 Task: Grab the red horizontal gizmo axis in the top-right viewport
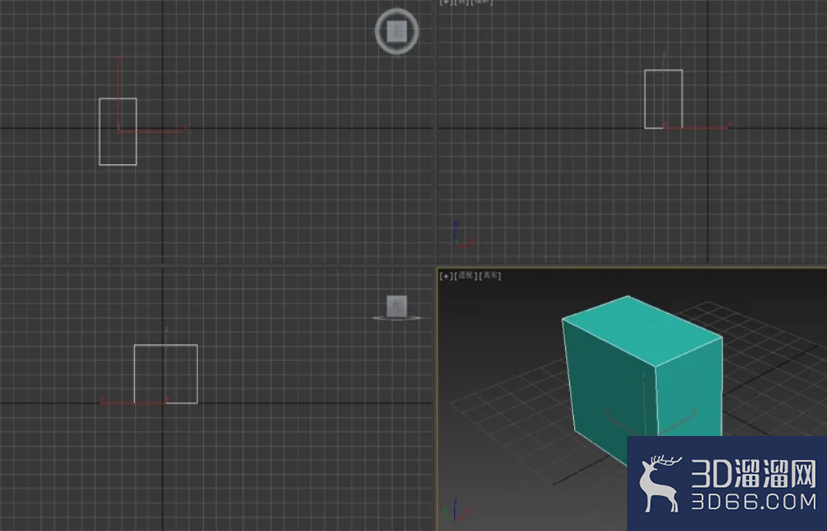coord(697,127)
